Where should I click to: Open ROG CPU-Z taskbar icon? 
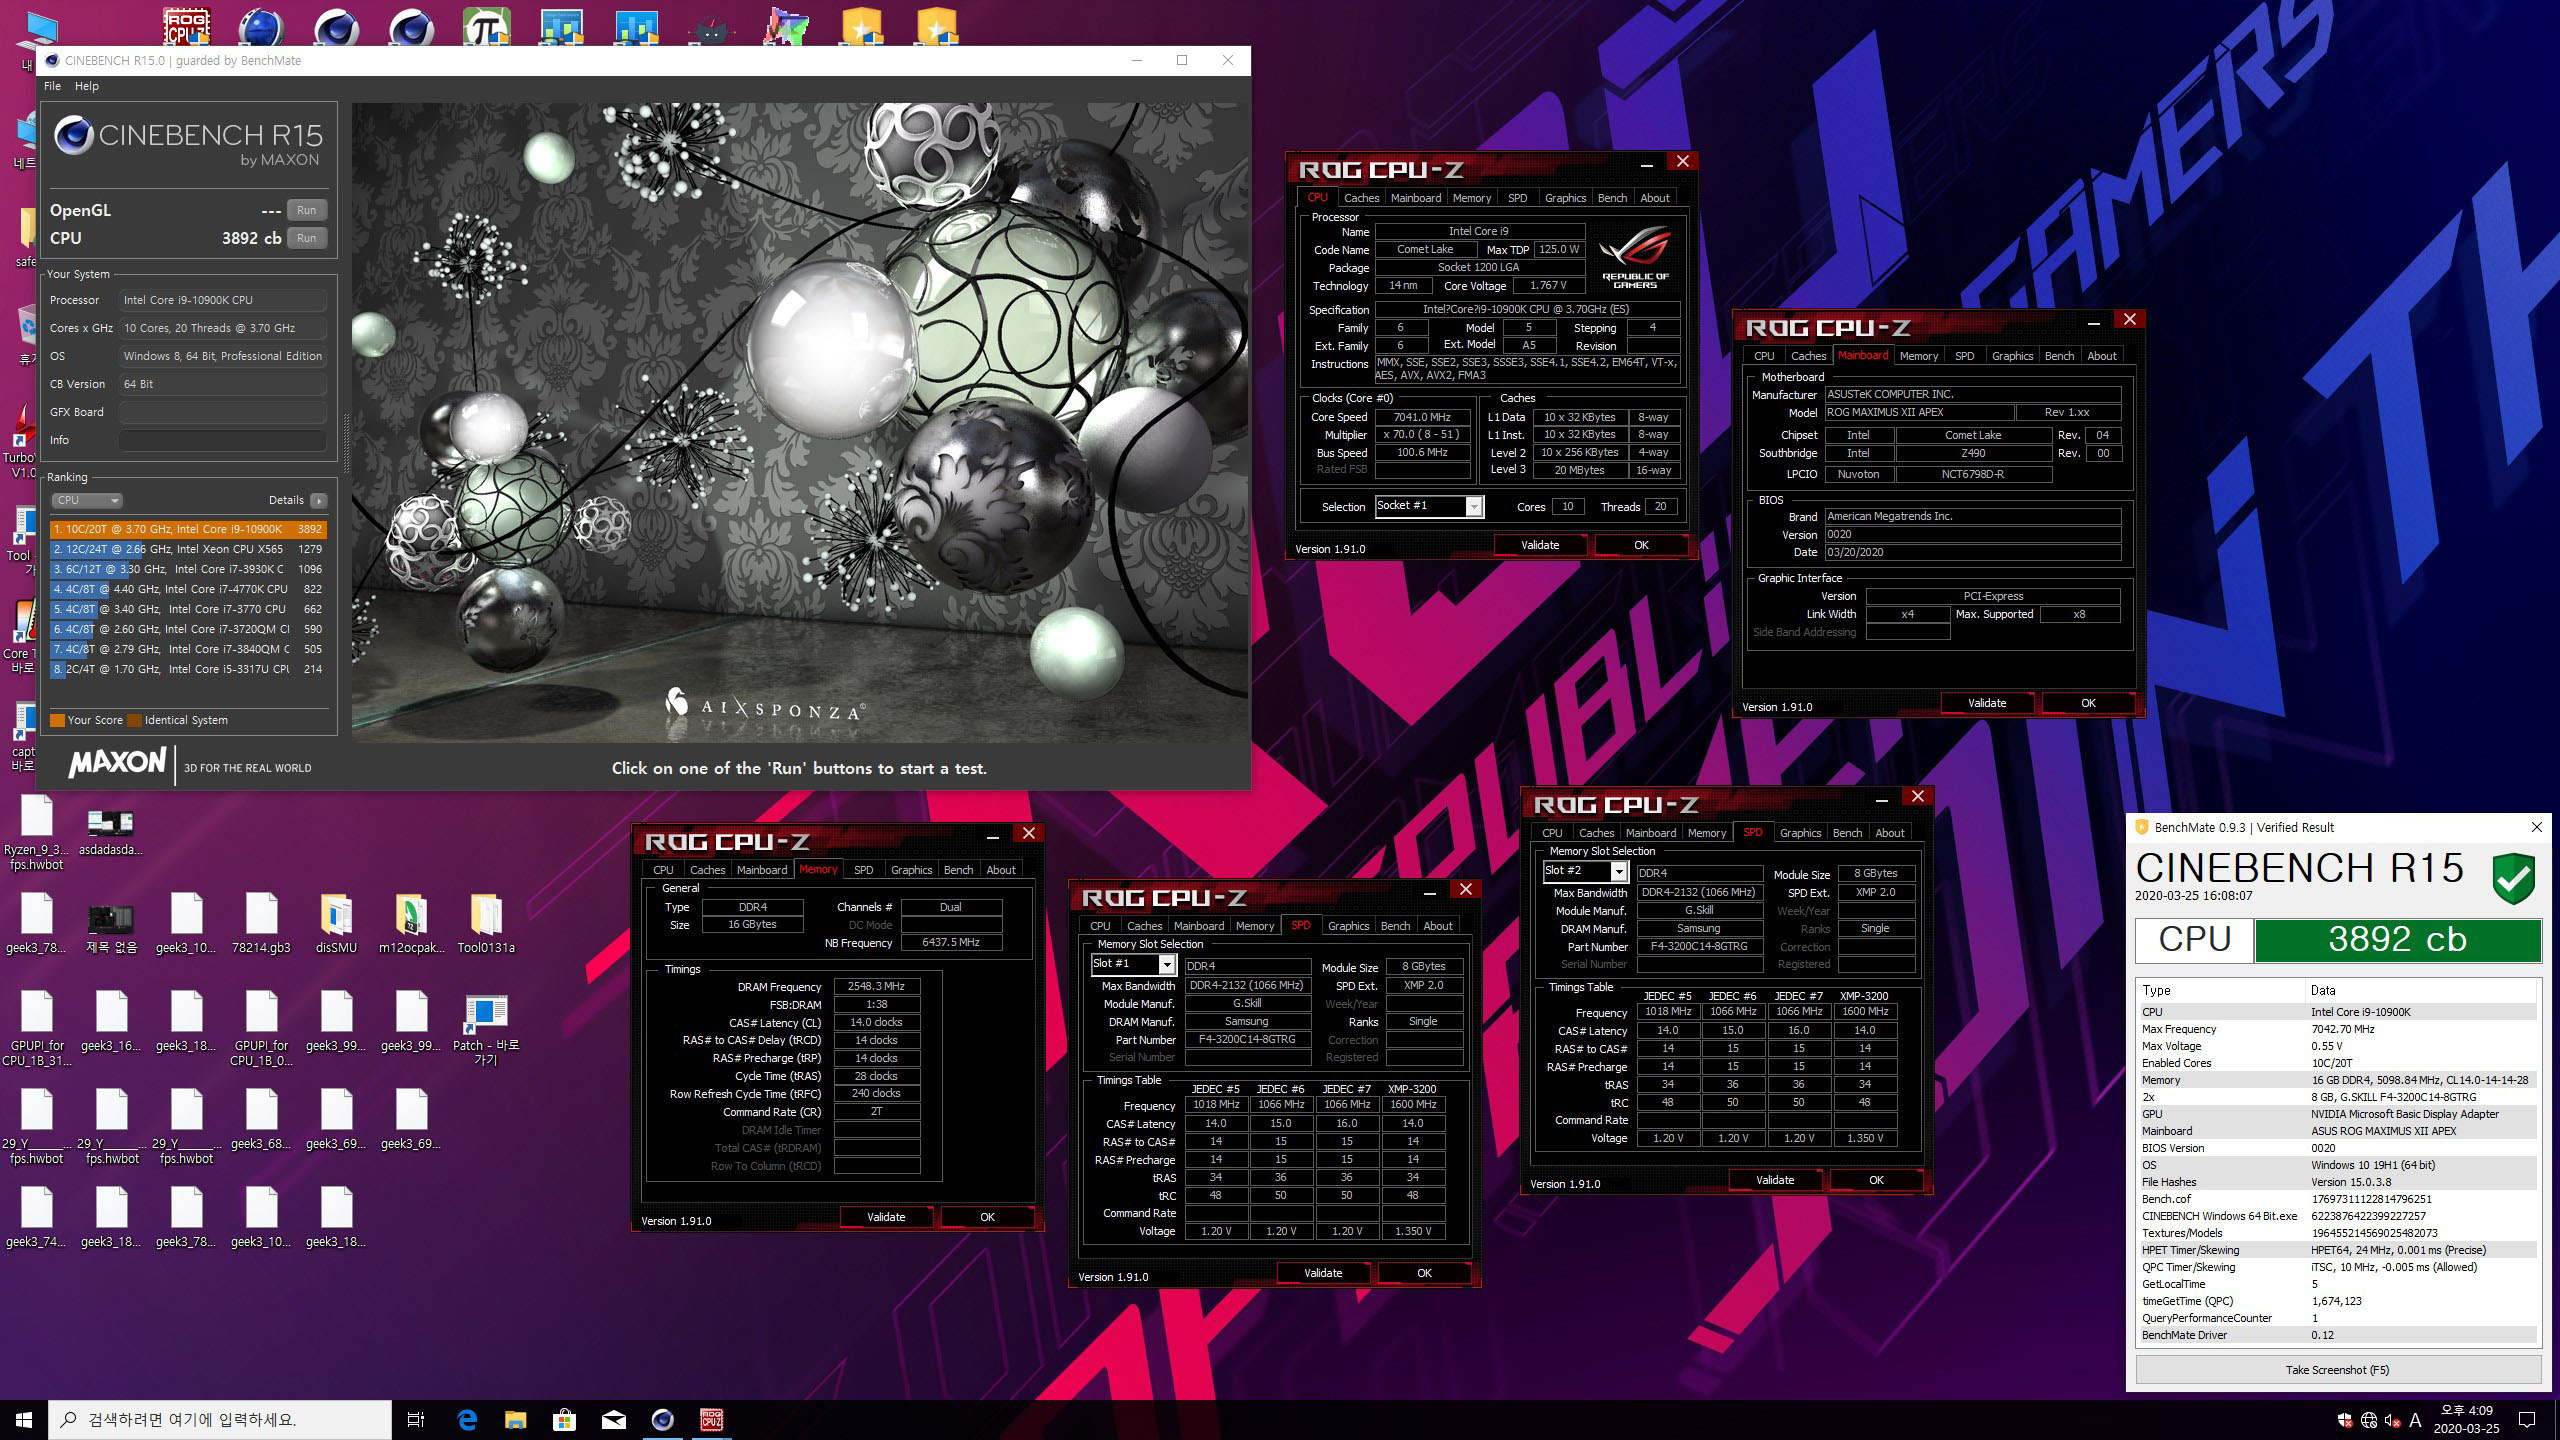pos(711,1419)
